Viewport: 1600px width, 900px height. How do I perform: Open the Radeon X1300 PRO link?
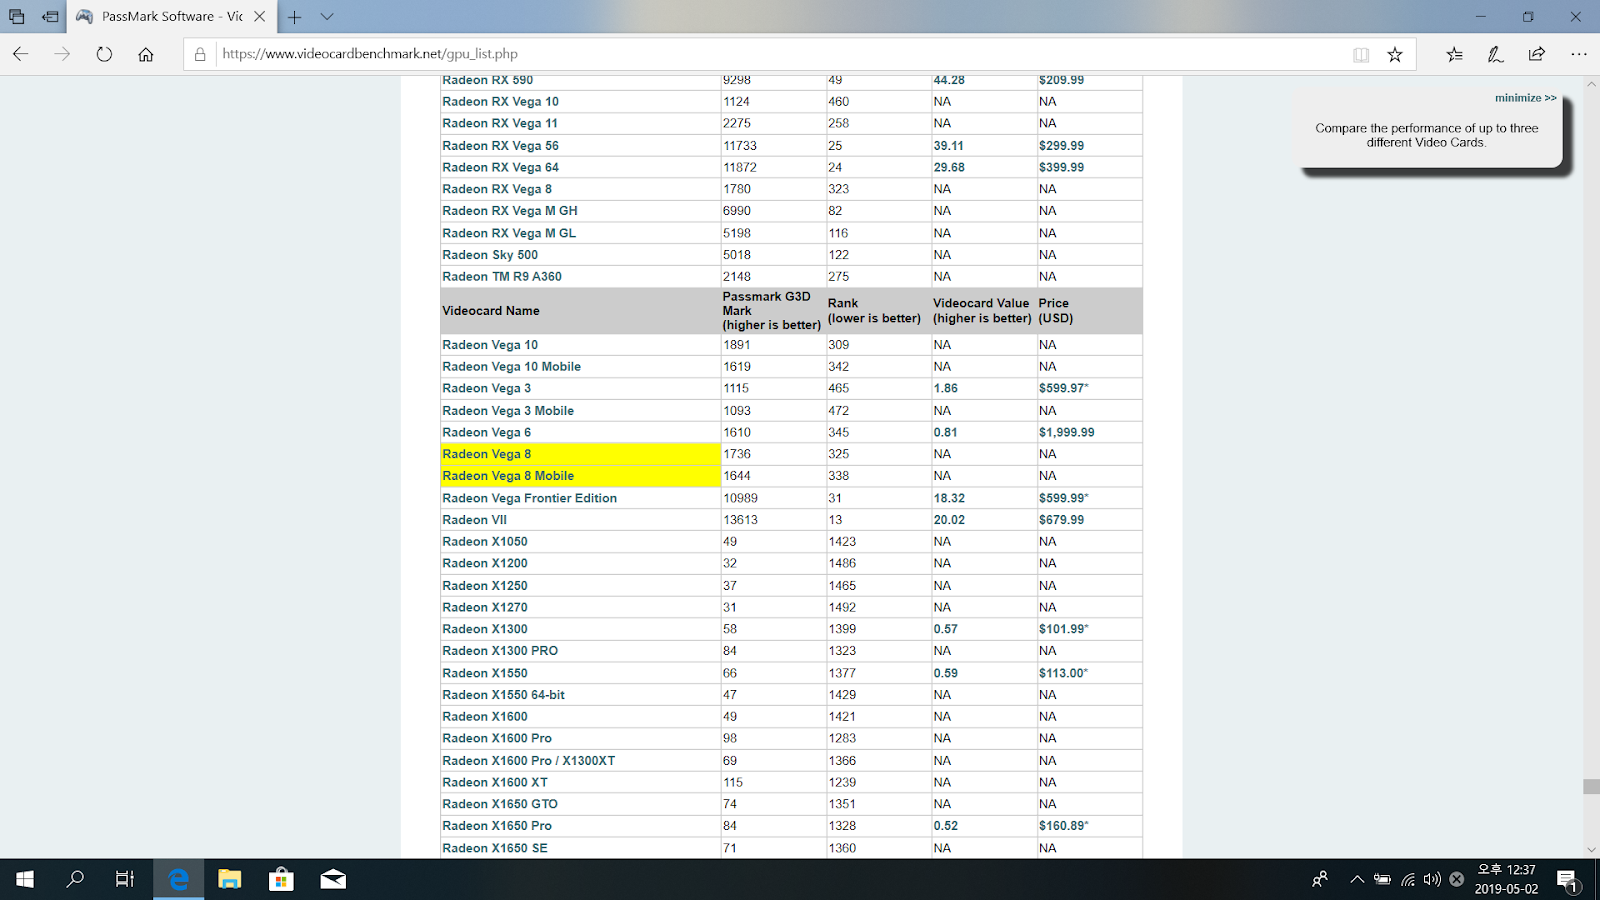(500, 651)
